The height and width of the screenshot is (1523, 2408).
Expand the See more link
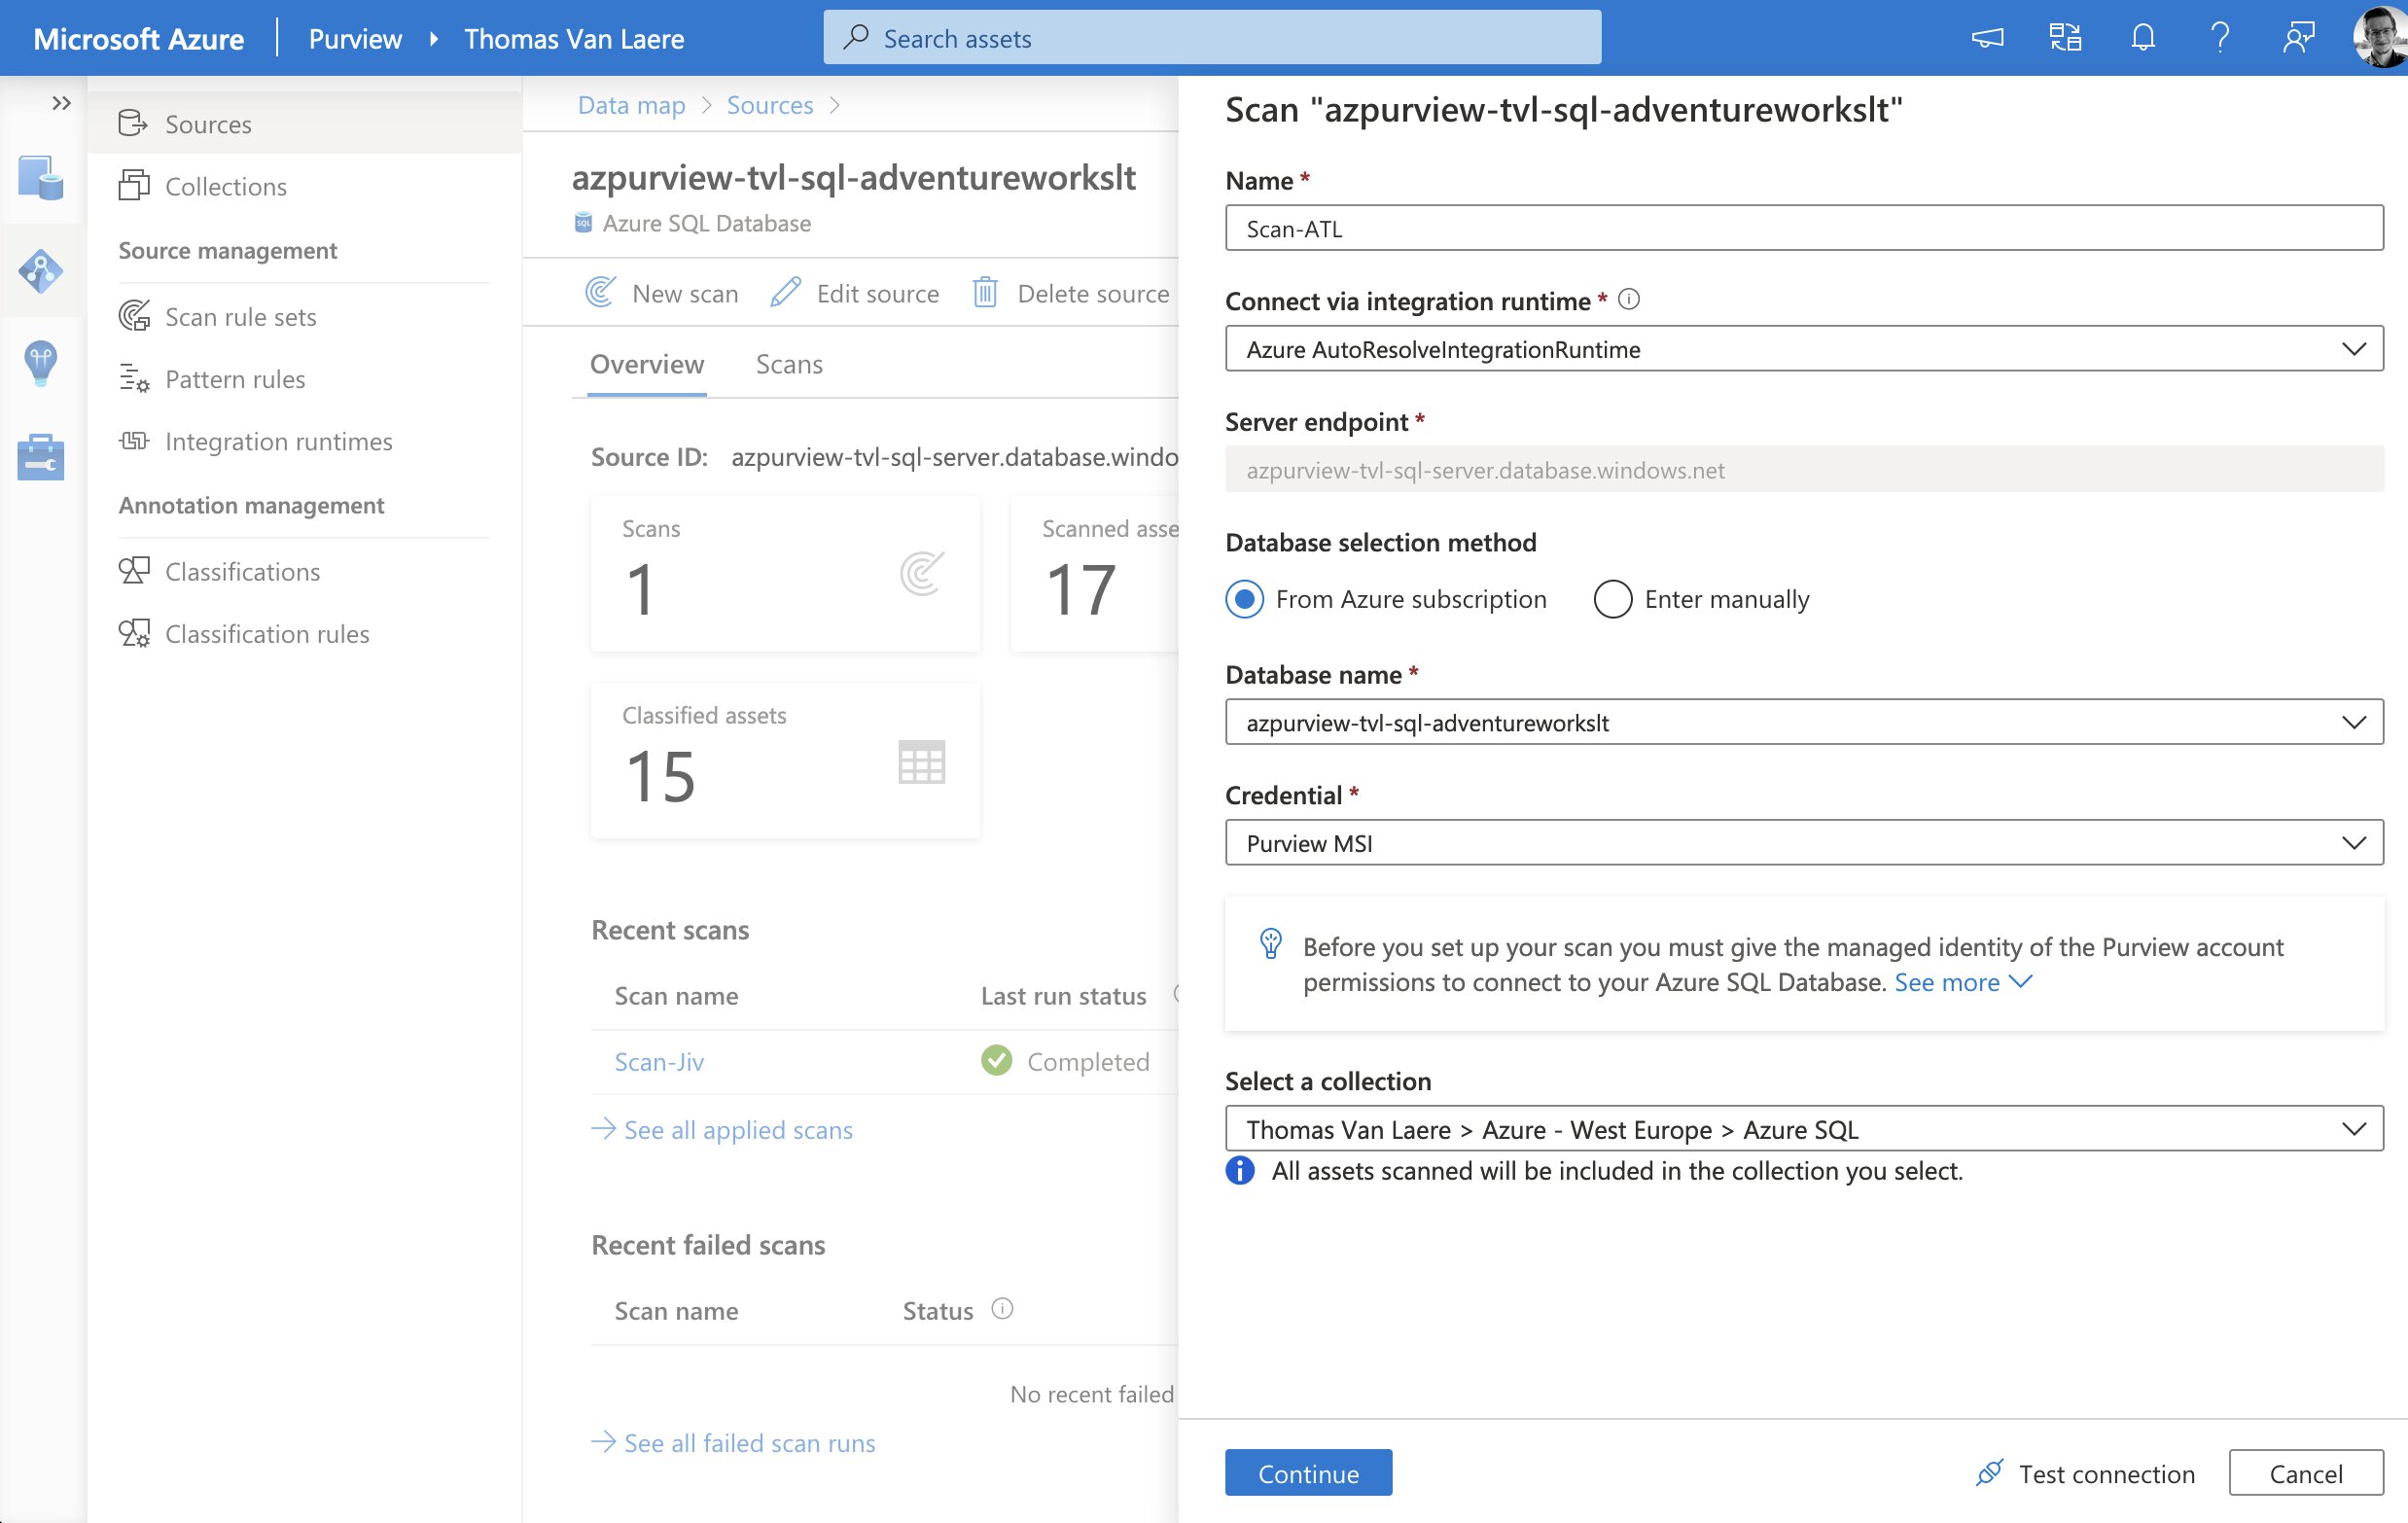pos(1962,982)
